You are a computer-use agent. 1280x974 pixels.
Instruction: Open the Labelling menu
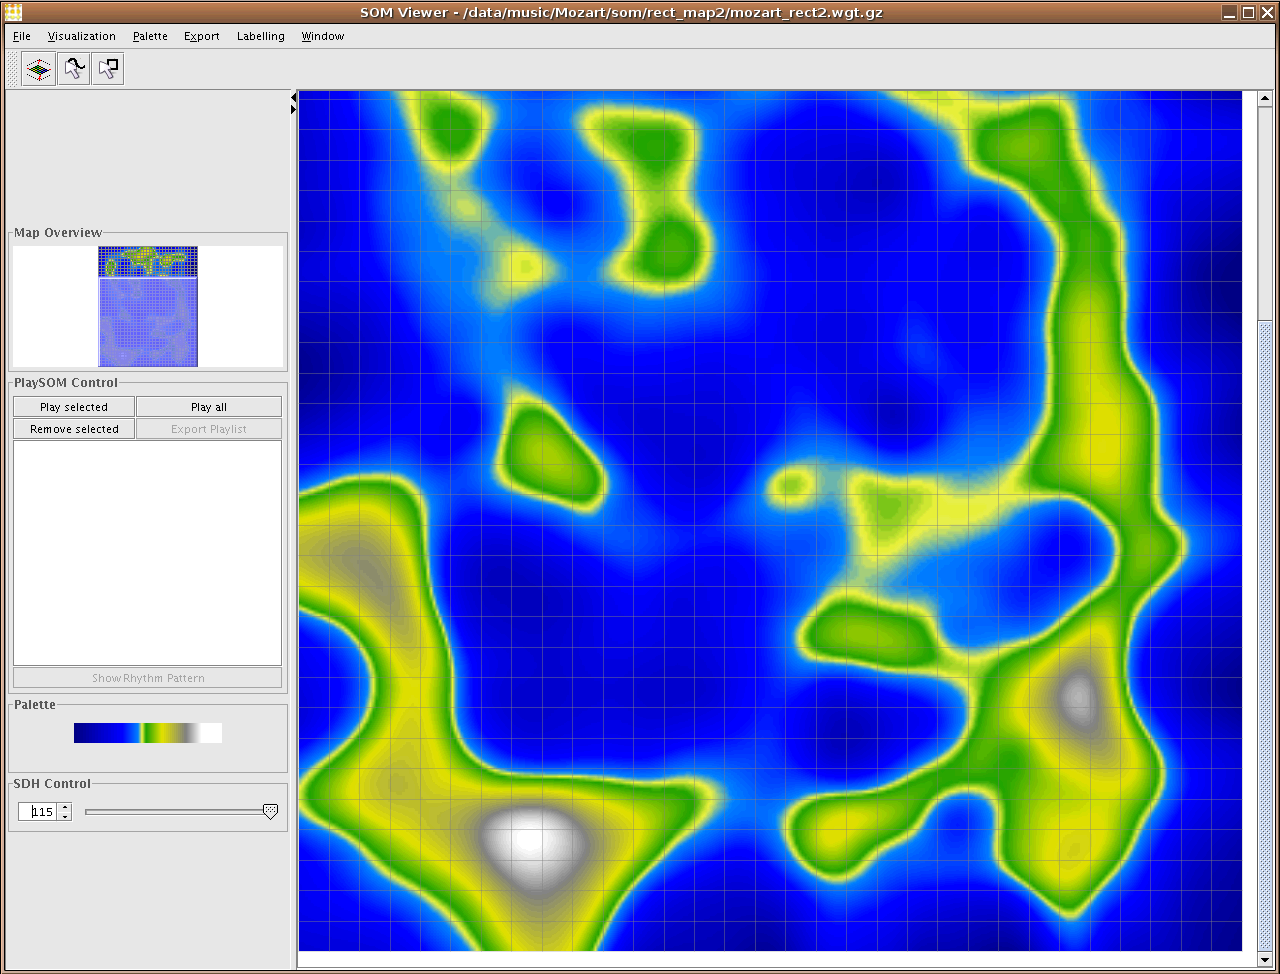(x=260, y=36)
